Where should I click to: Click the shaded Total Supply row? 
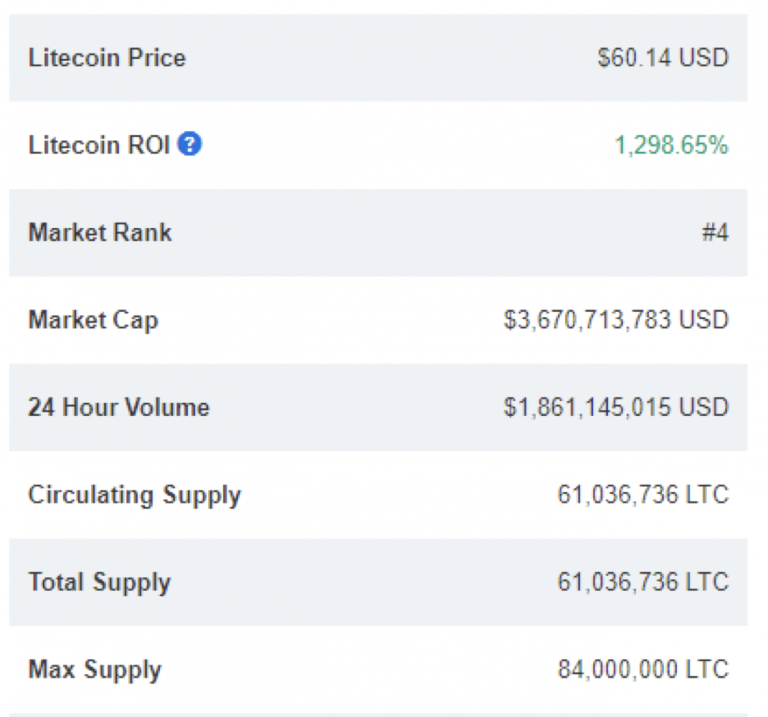tap(378, 582)
